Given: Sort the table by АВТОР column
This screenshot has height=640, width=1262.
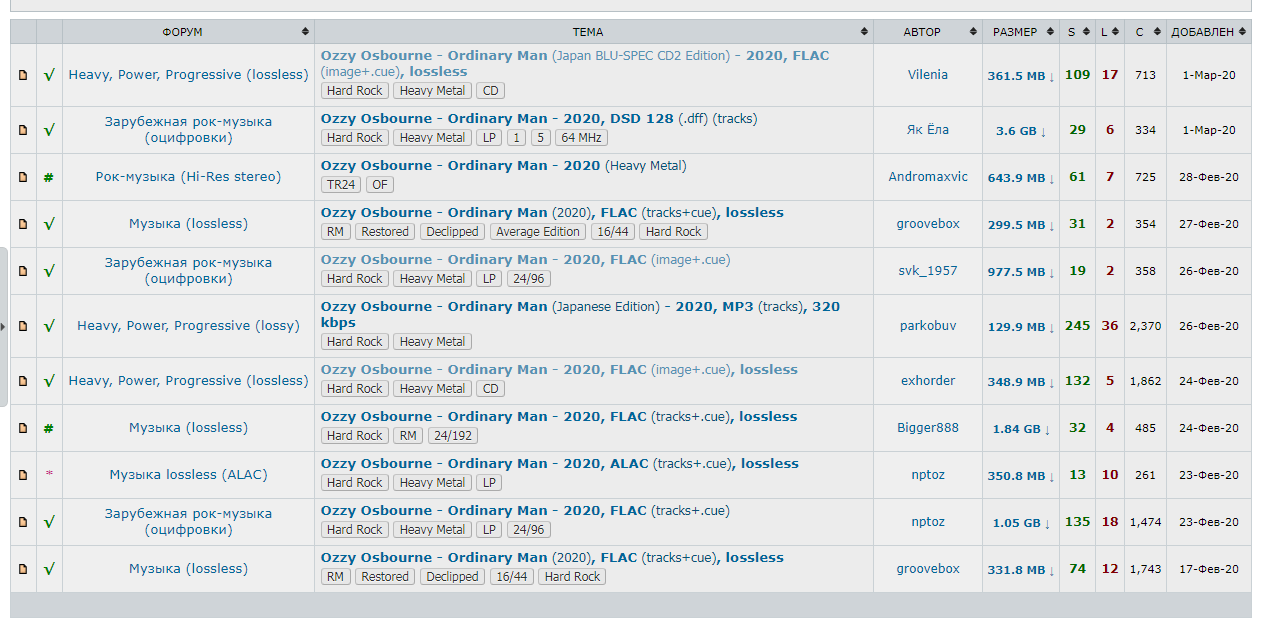Looking at the screenshot, I should 928,32.
